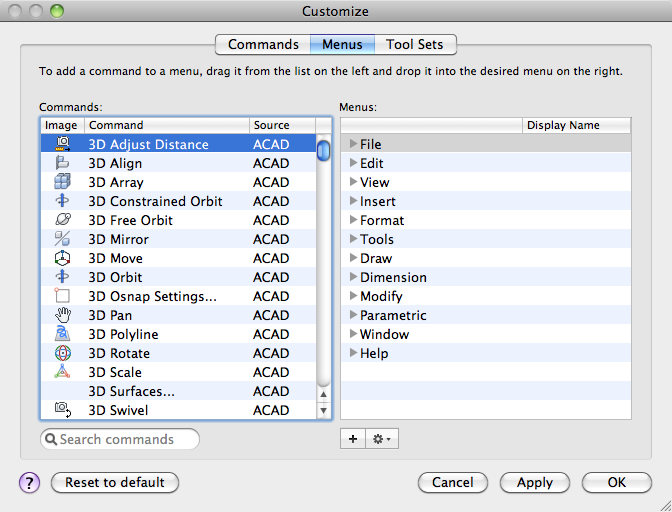Click the Apply button
This screenshot has width=672, height=512.
[534, 483]
